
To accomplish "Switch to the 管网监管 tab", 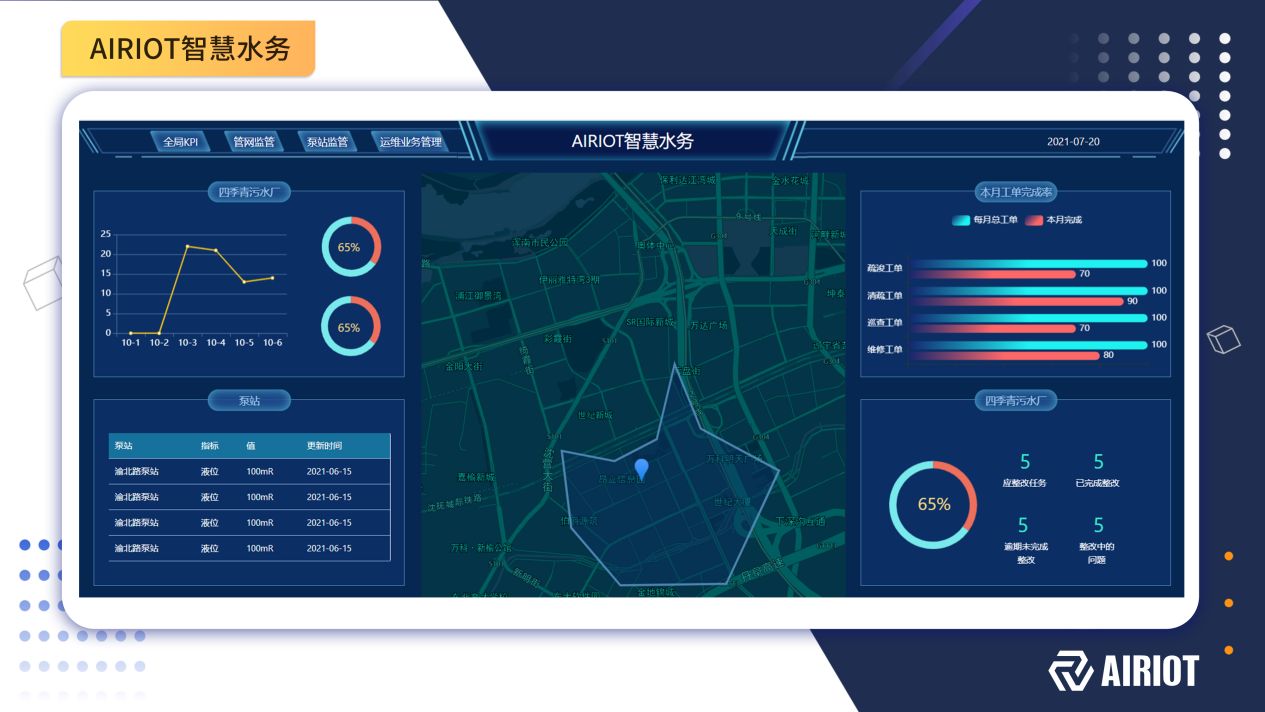I will [x=253, y=142].
